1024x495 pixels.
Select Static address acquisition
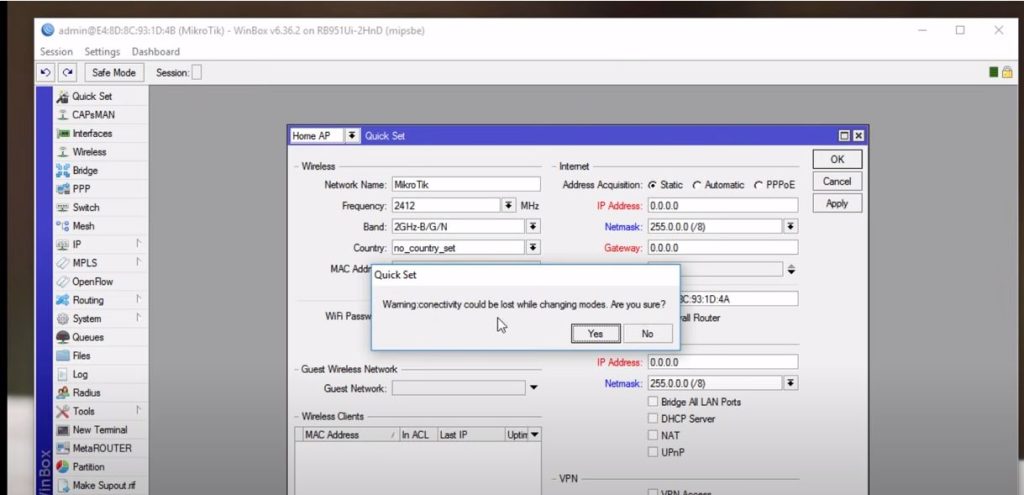652,185
